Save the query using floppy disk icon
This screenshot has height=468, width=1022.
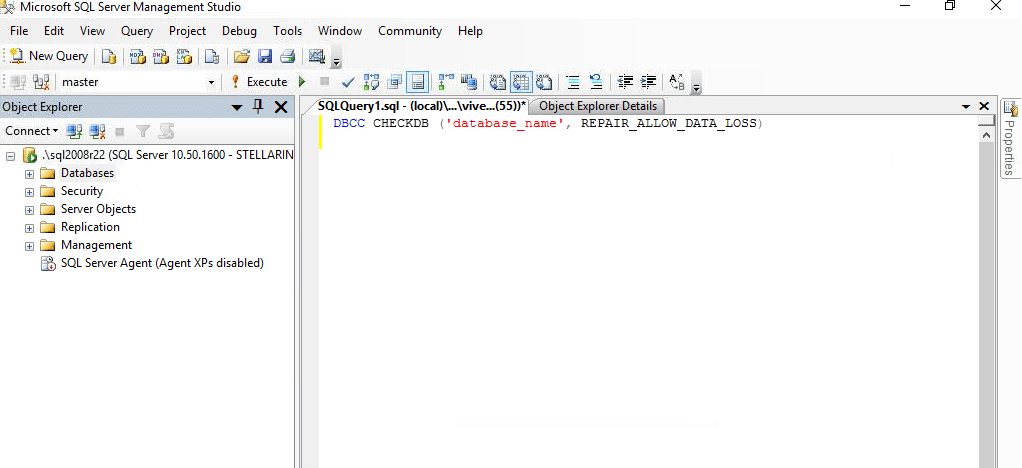[x=265, y=57]
